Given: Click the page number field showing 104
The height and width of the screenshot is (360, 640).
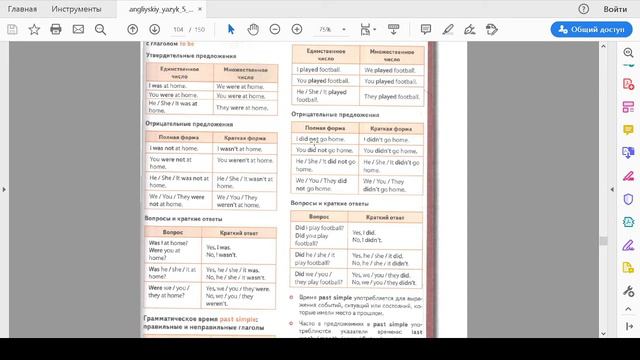Looking at the screenshot, I should (178, 29).
